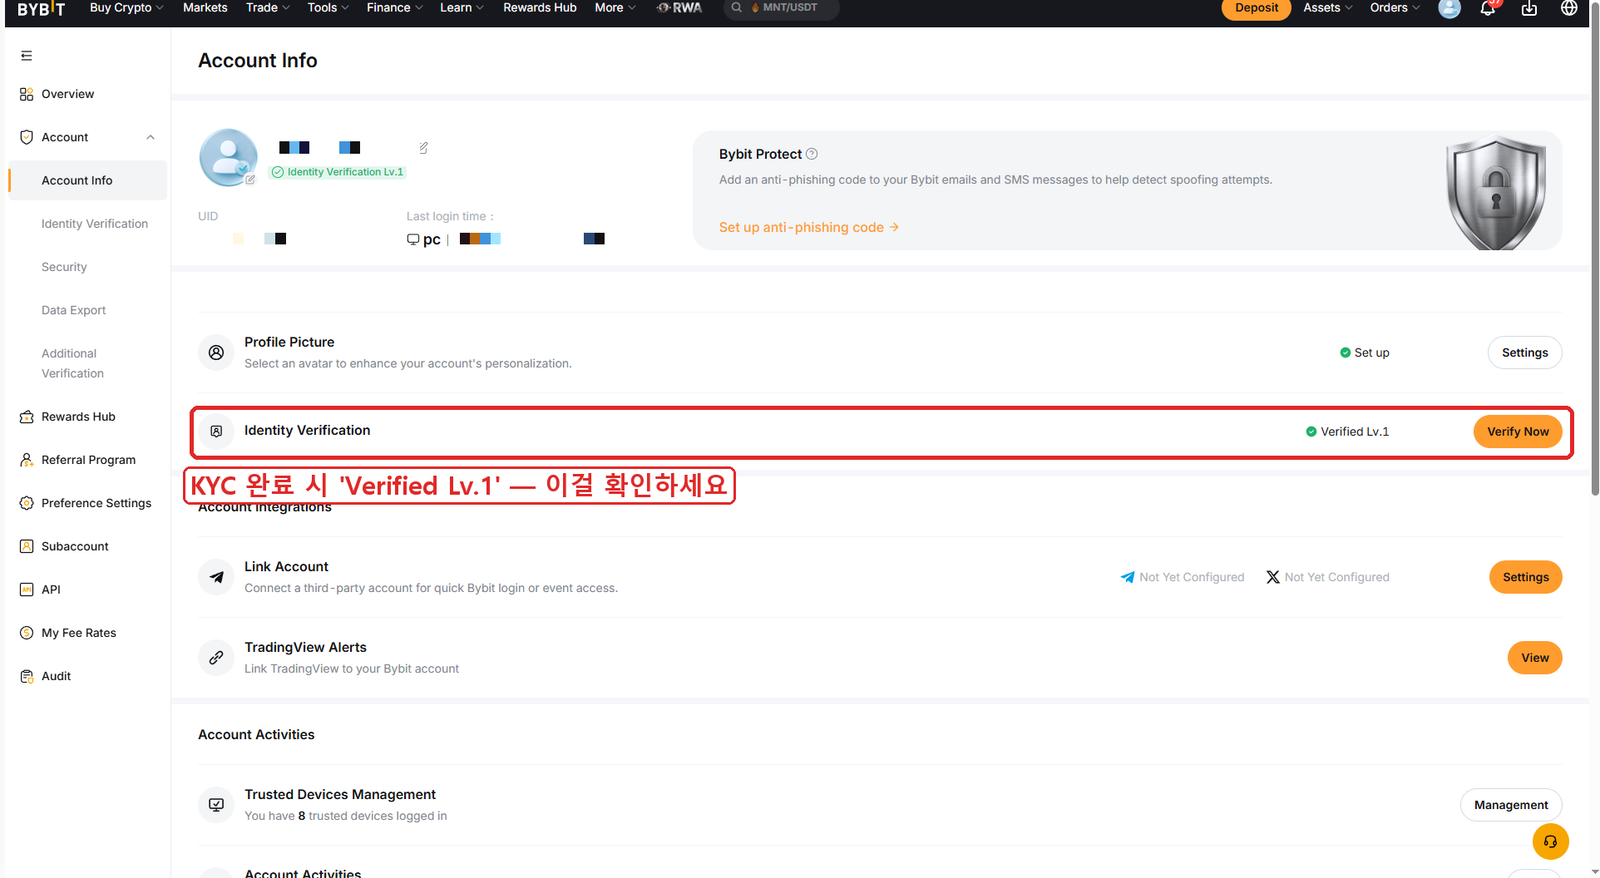The image size is (1600, 878).
Task: Click the app download icon
Action: [x=1529, y=8]
